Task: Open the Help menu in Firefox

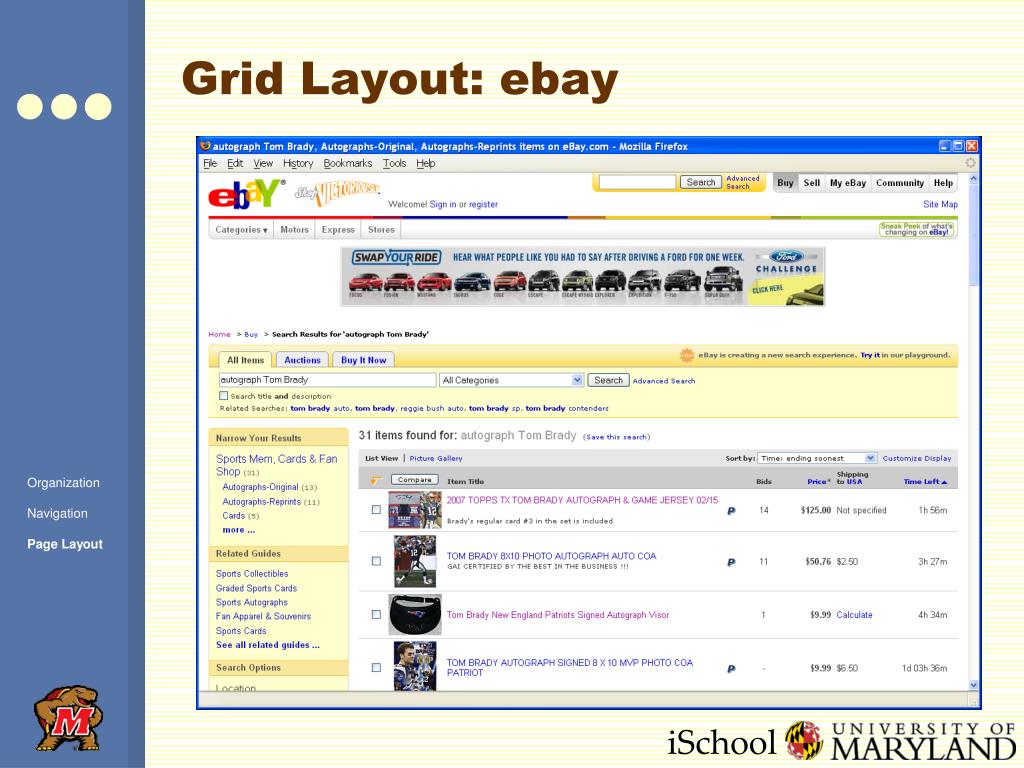Action: click(x=426, y=163)
